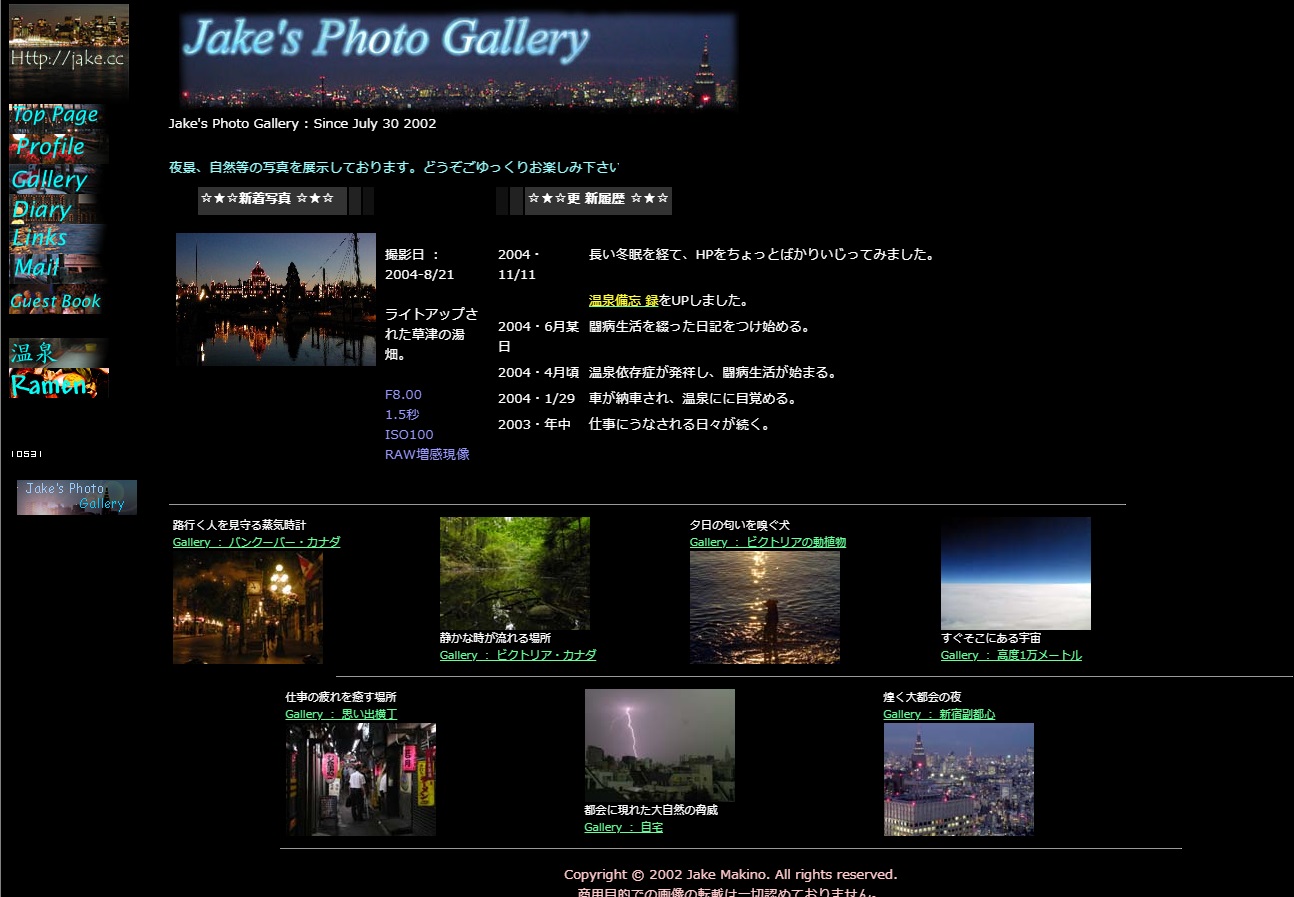Open Gallery from the left sidebar
Viewport: 1294px width, 897px height.
tap(50, 179)
